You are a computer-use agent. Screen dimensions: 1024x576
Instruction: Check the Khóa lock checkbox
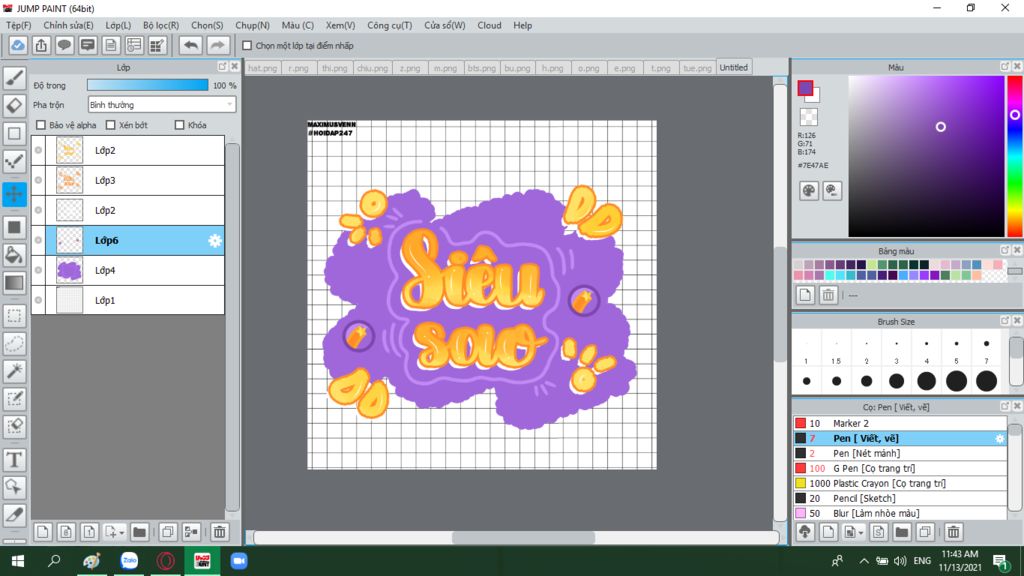(180, 125)
